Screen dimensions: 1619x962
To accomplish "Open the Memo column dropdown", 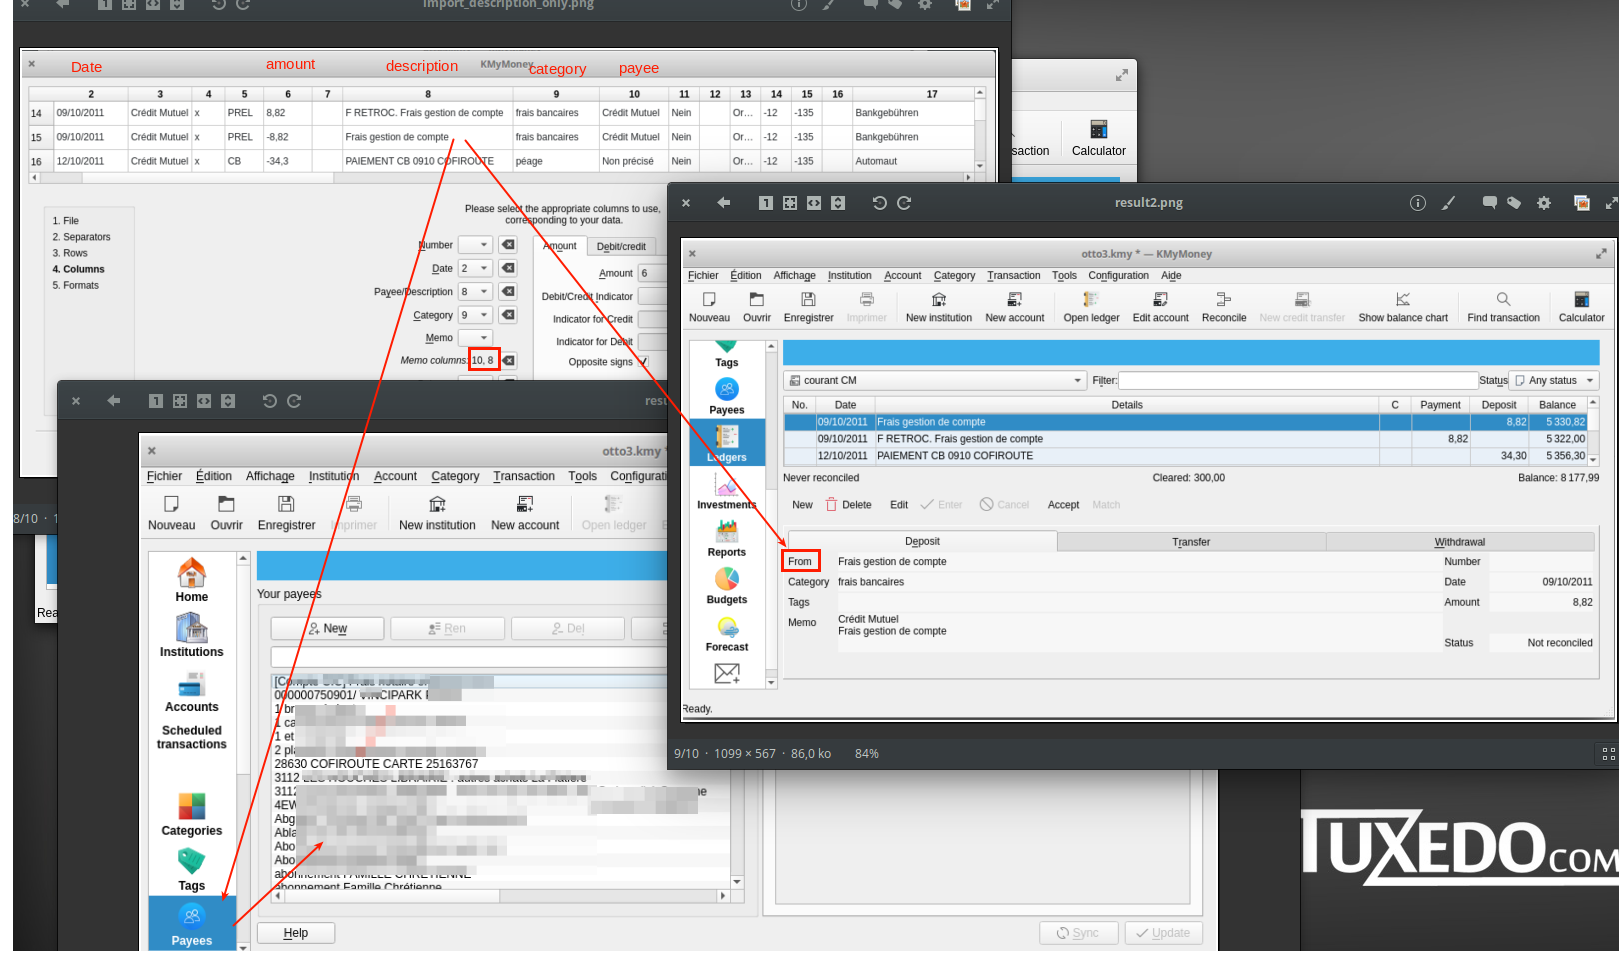I will tap(475, 338).
